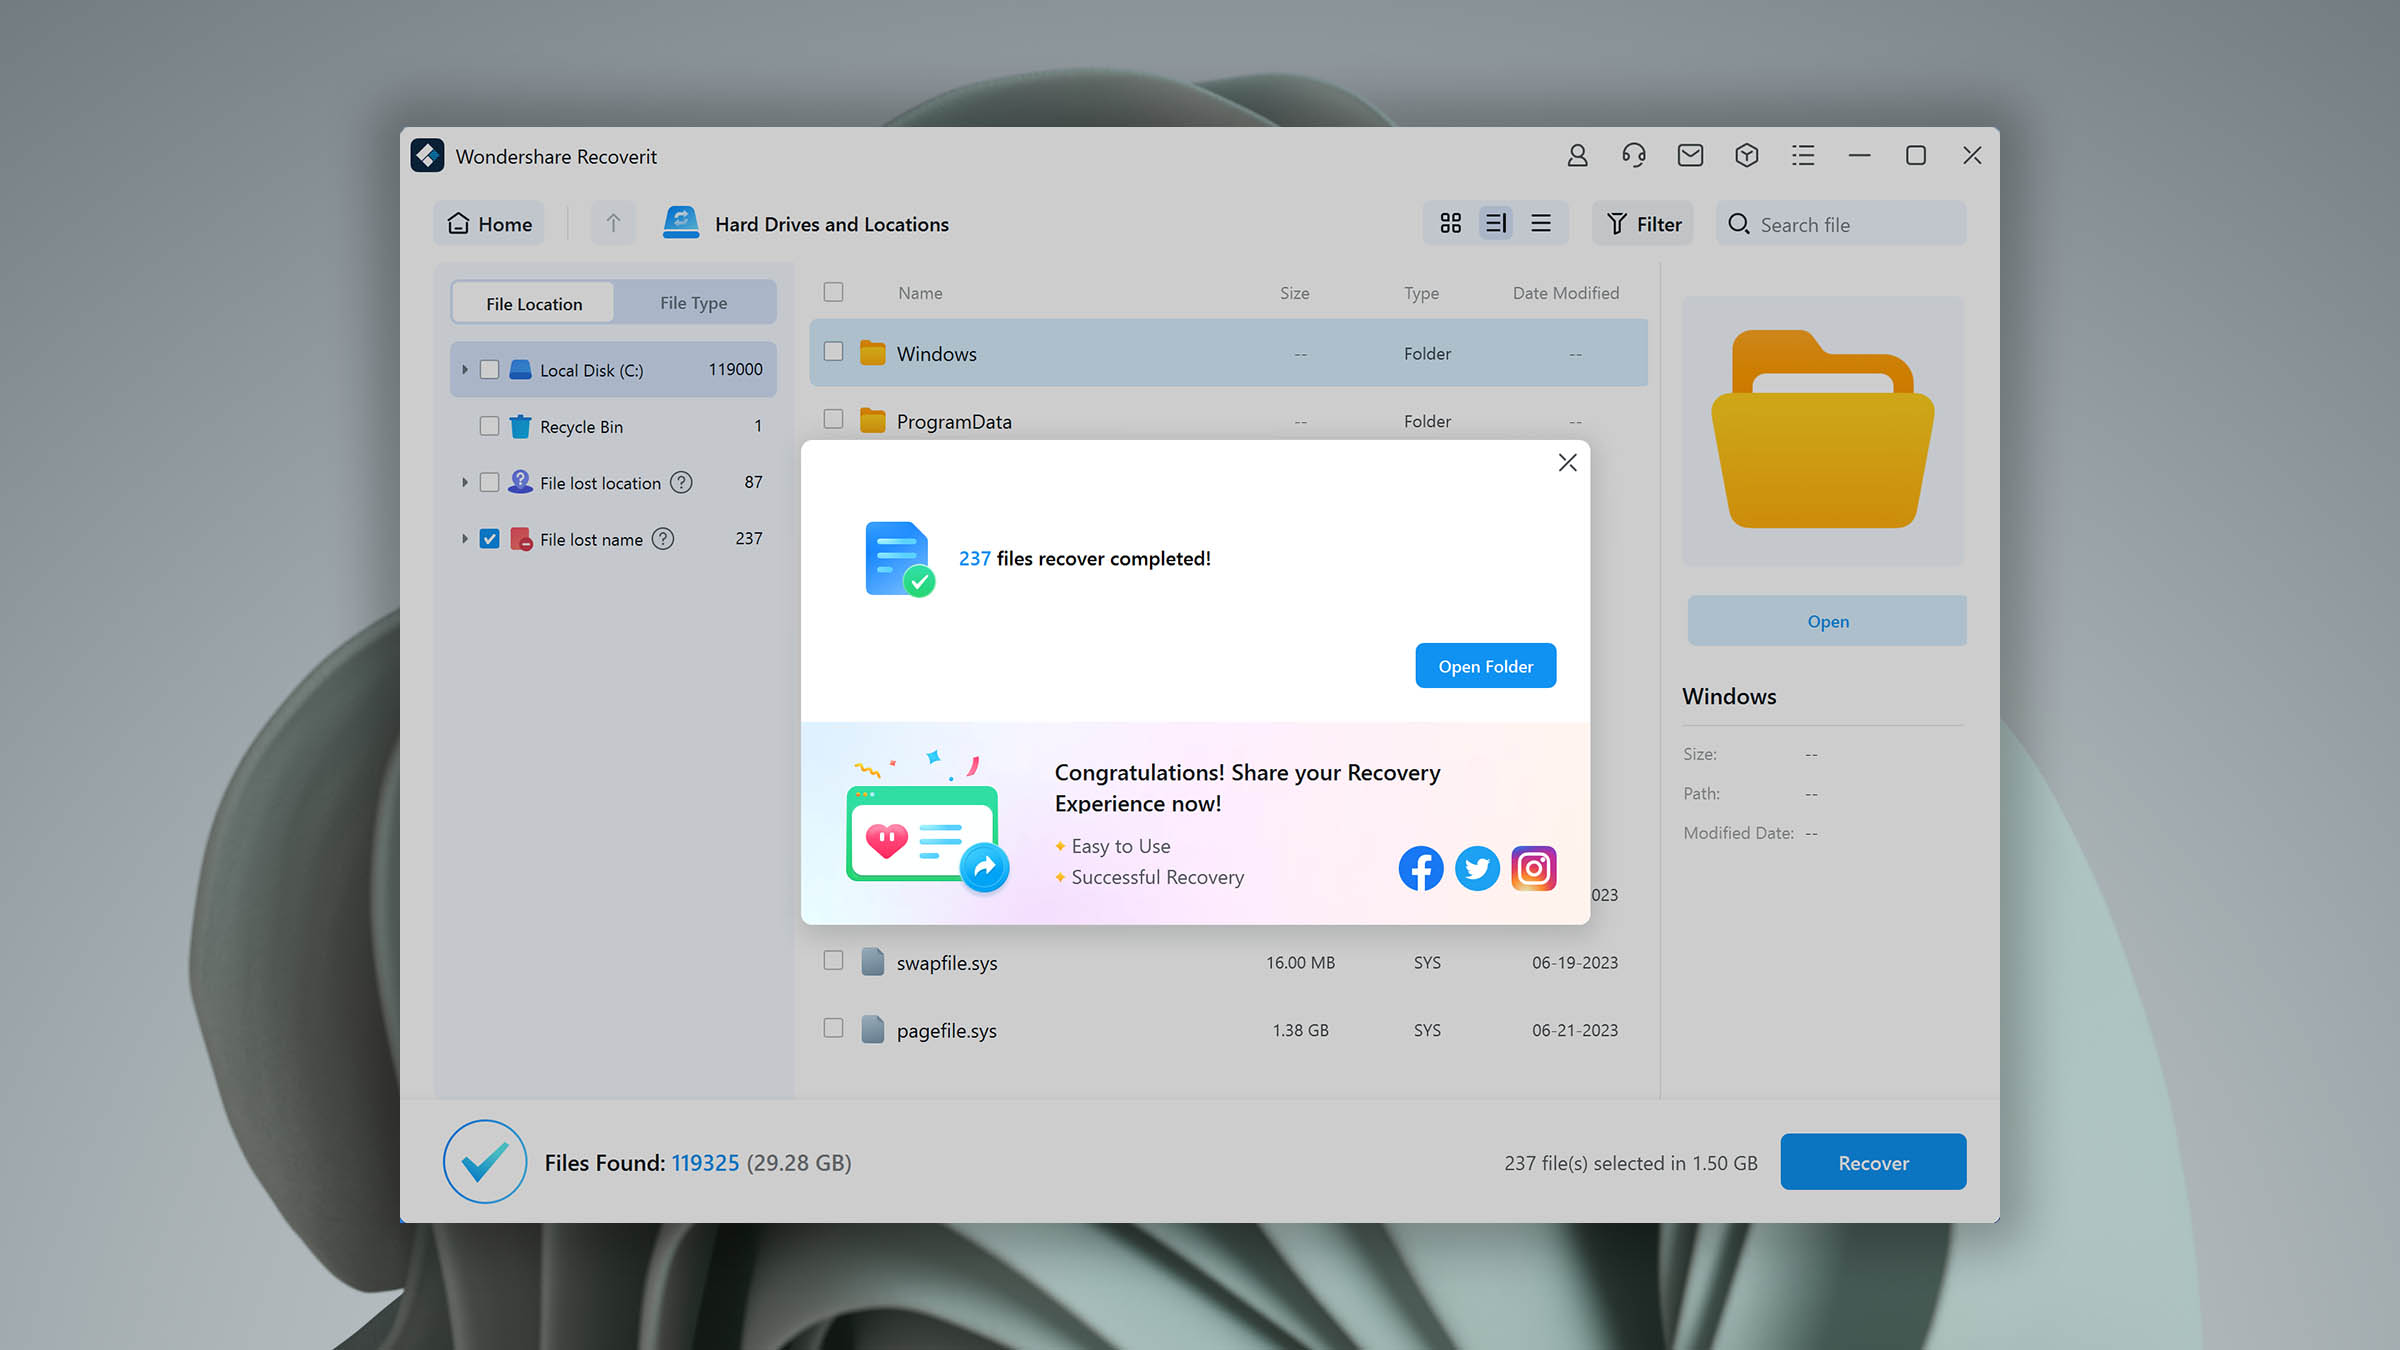Screen dimensions: 2400x1350
Task: Check the Local Disk (C:) checkbox
Action: coord(489,370)
